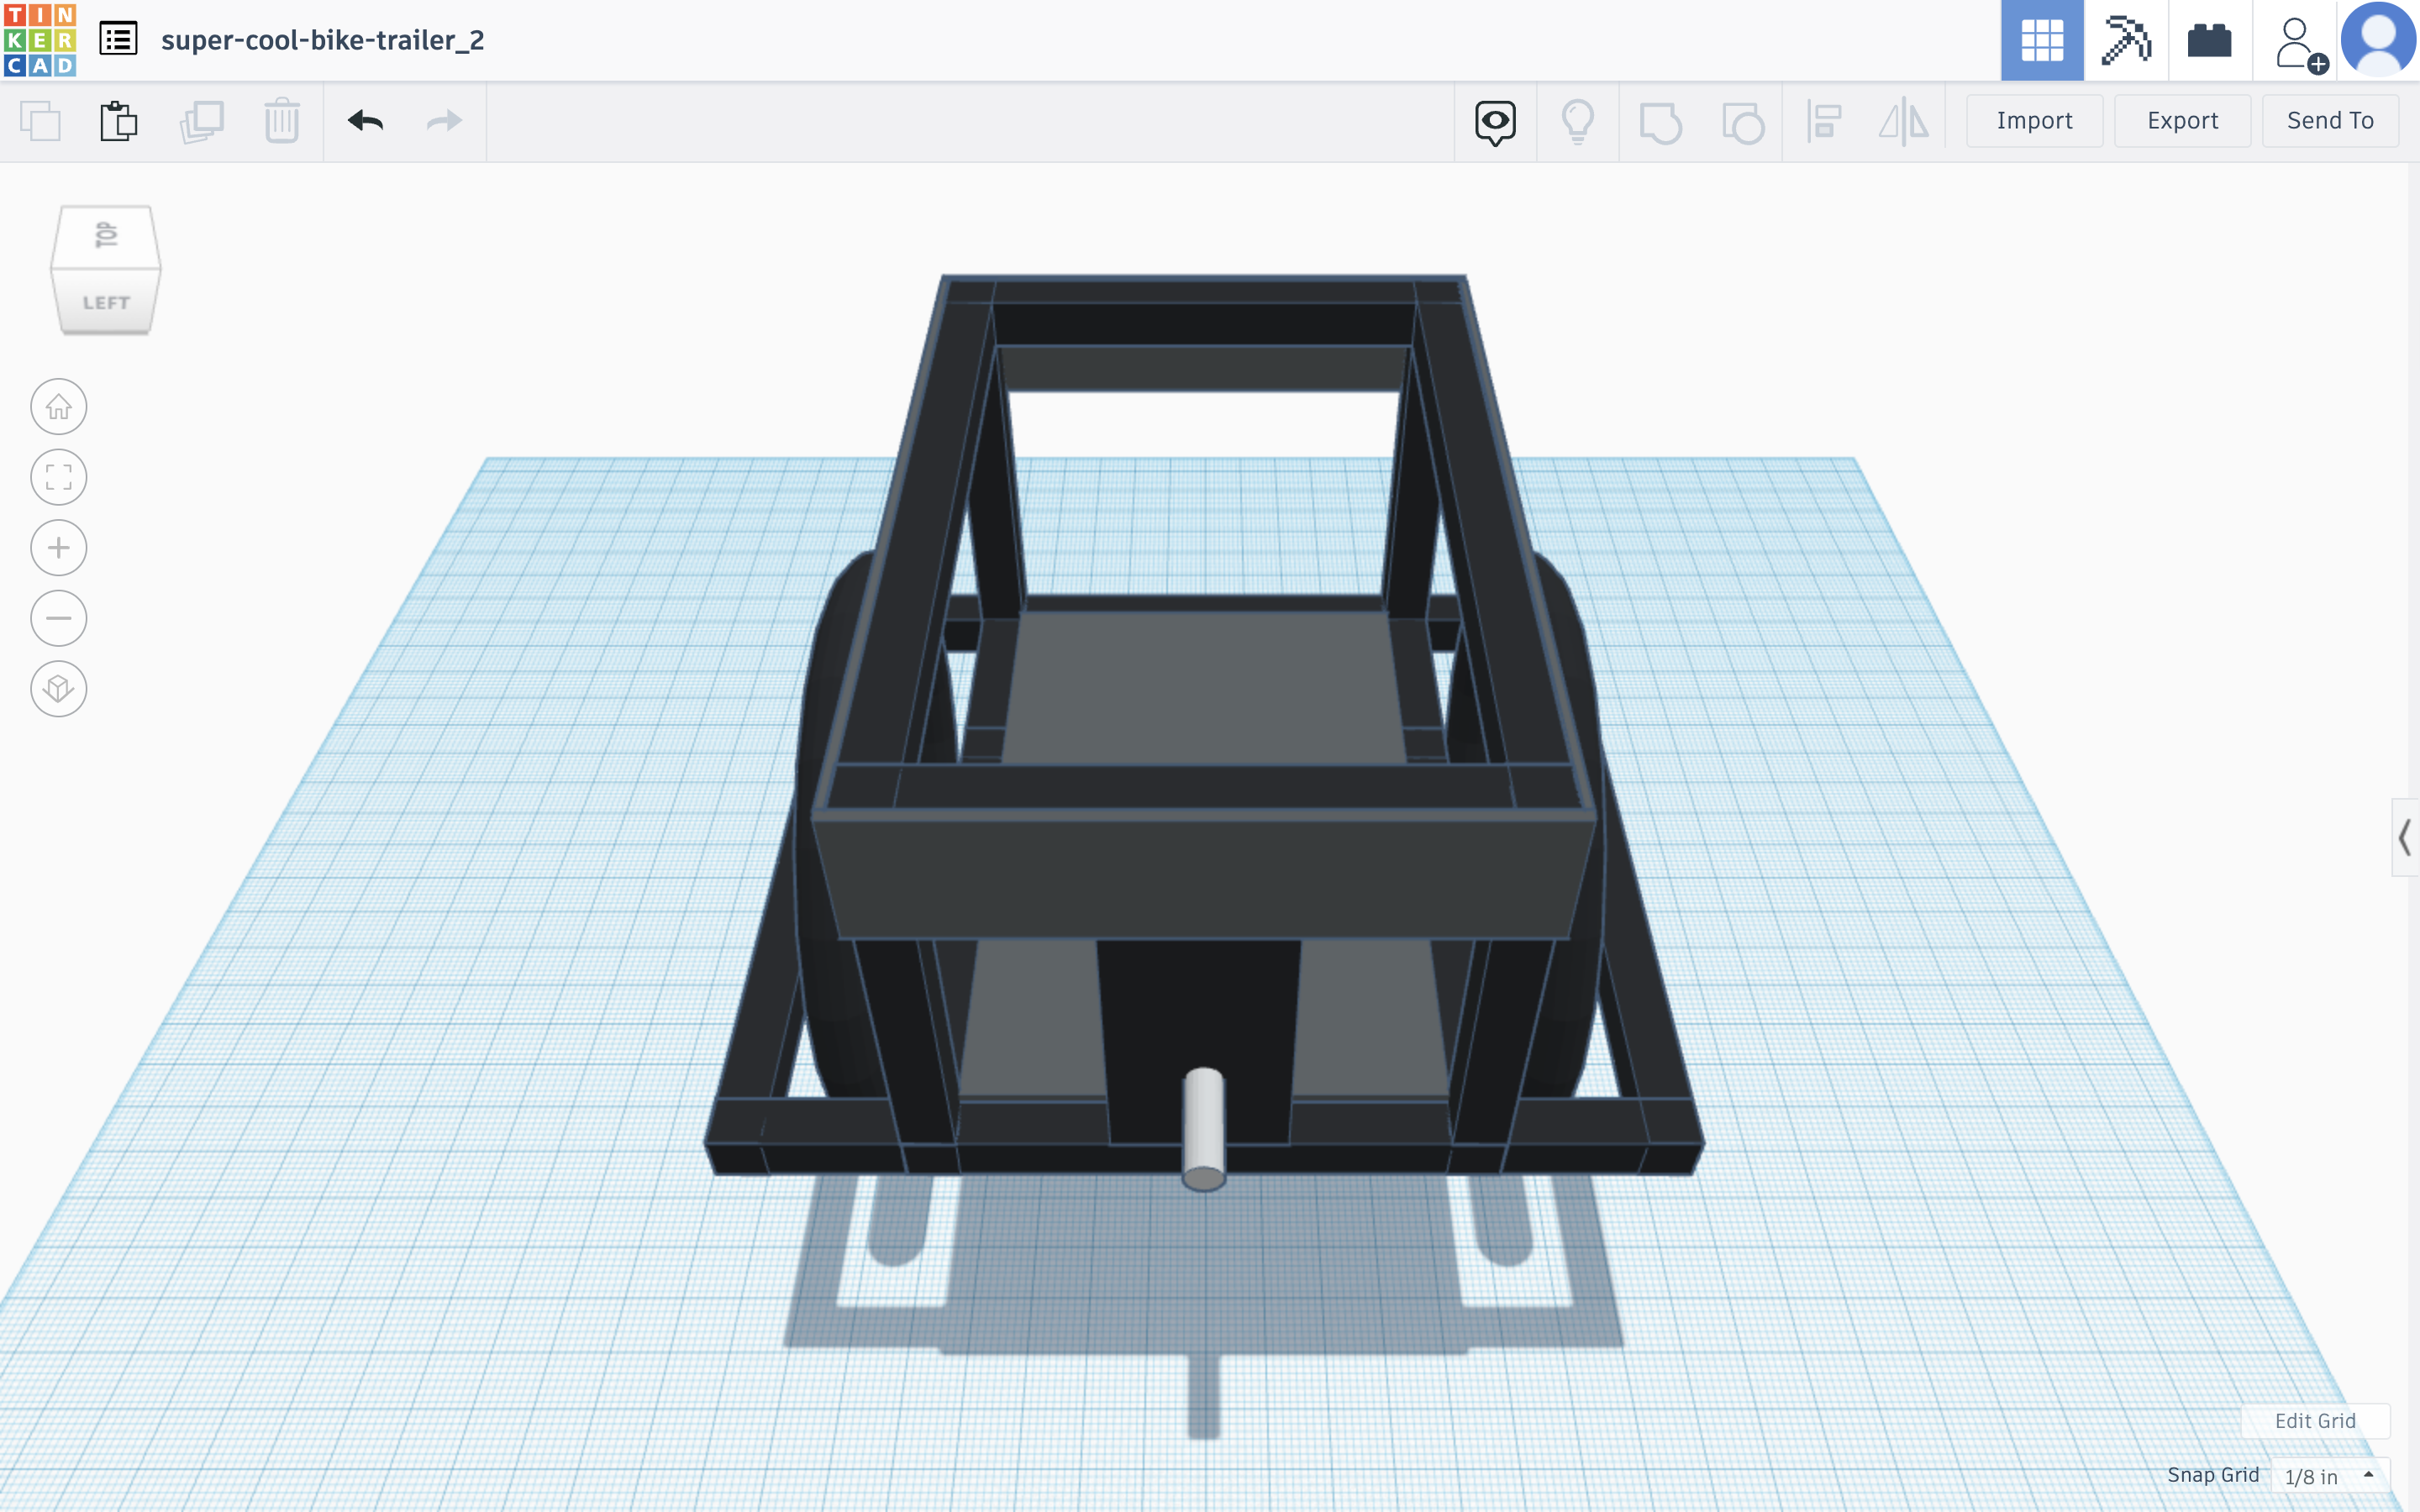Viewport: 2420px width, 1512px height.
Task: Click the Export button
Action: (2182, 121)
